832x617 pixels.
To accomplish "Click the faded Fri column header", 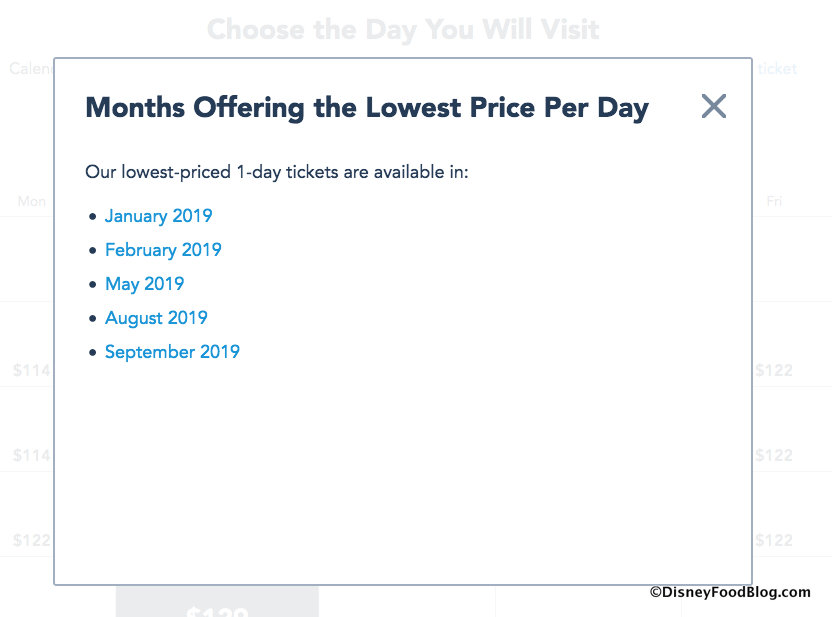I will point(774,201).
